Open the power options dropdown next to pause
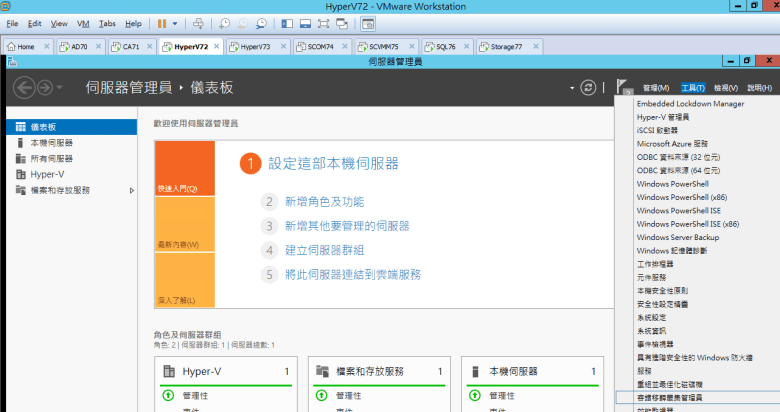The height and width of the screenshot is (412, 780). [x=176, y=22]
